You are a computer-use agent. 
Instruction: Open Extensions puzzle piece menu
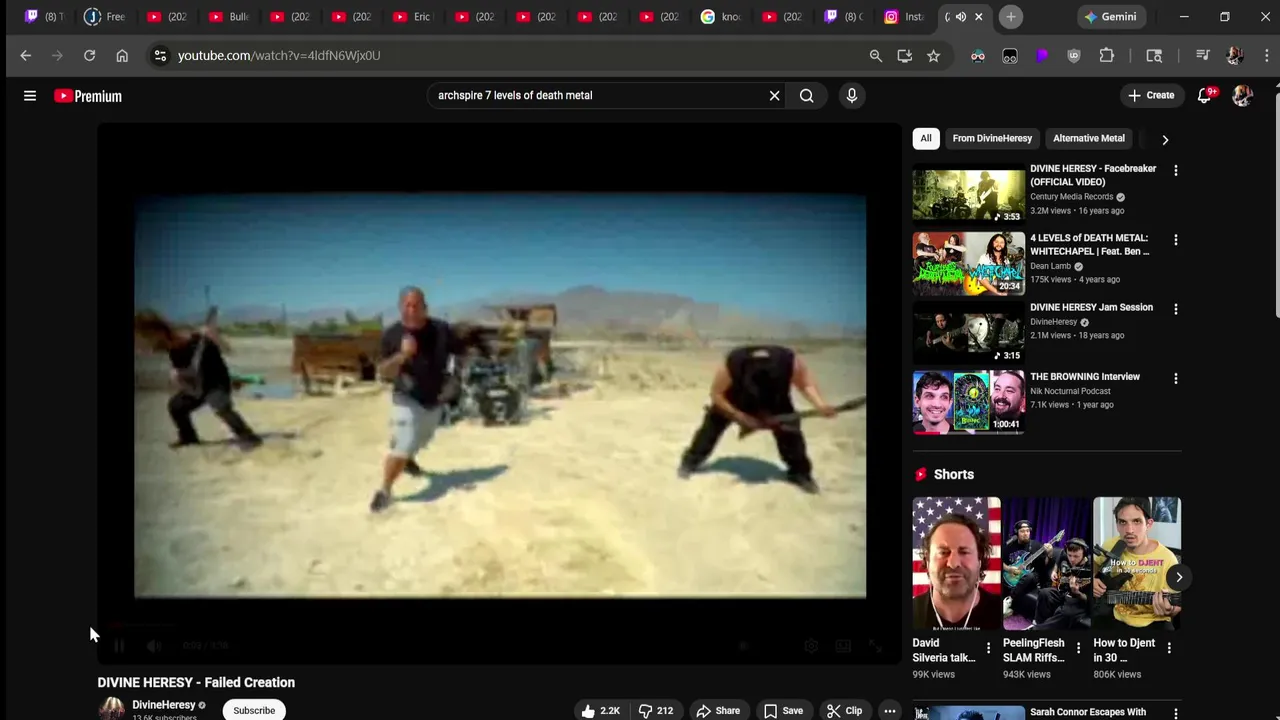(1106, 56)
